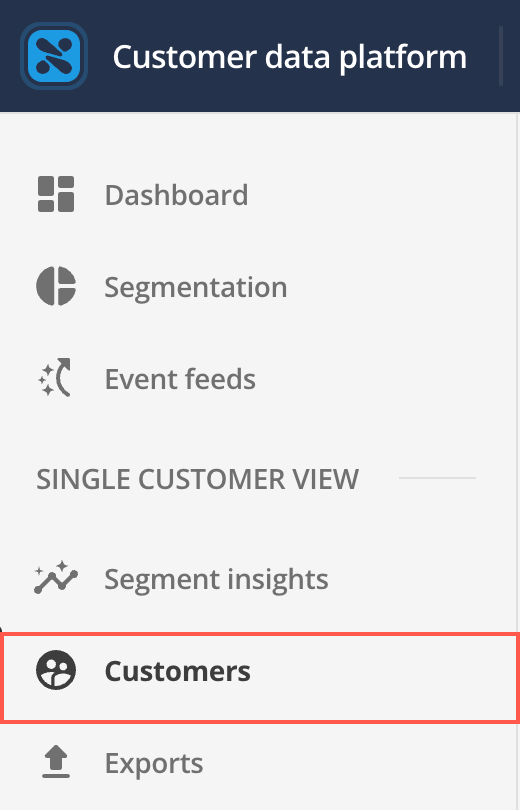Select the Exports upload arrow icon
Viewport: 520px width, 810px height.
(56, 762)
